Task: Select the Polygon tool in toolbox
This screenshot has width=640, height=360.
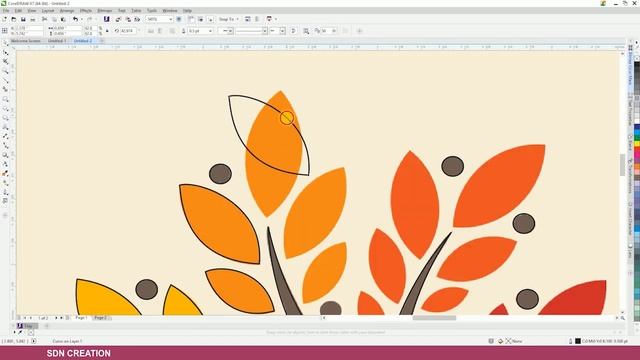Action: [5, 118]
